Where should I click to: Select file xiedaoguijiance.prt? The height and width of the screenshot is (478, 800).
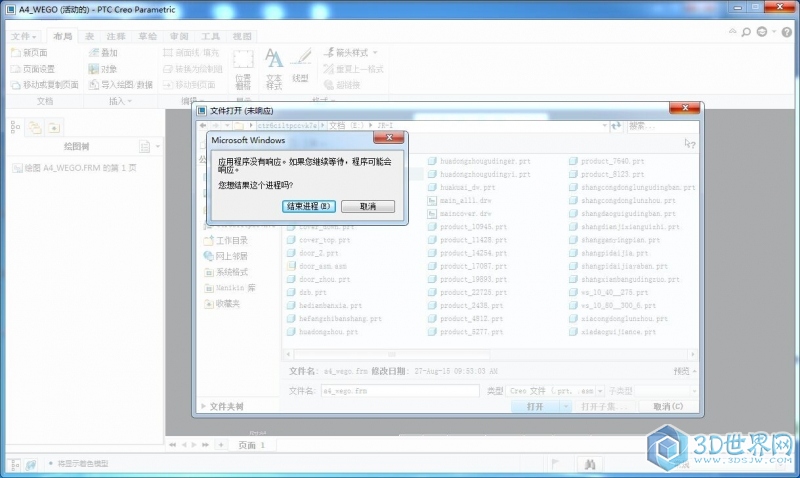tap(612, 332)
